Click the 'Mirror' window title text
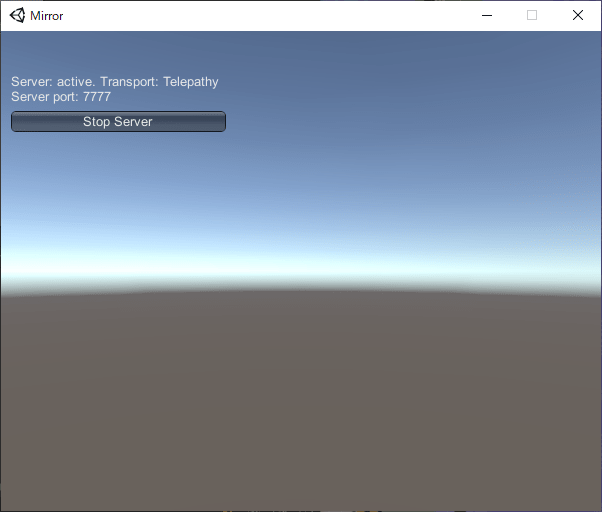602x512 pixels. (x=46, y=16)
